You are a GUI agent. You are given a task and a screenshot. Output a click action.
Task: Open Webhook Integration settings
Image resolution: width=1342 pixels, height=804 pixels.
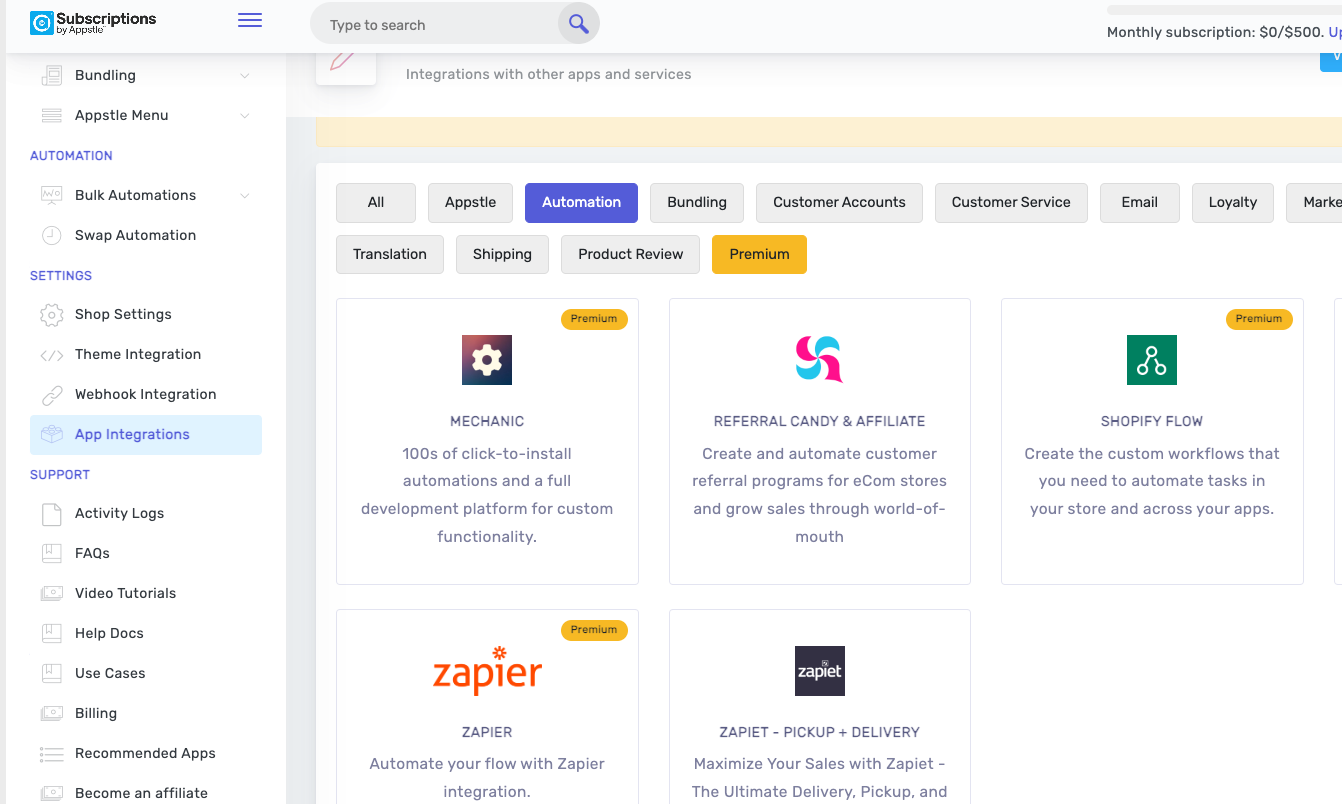coord(145,395)
